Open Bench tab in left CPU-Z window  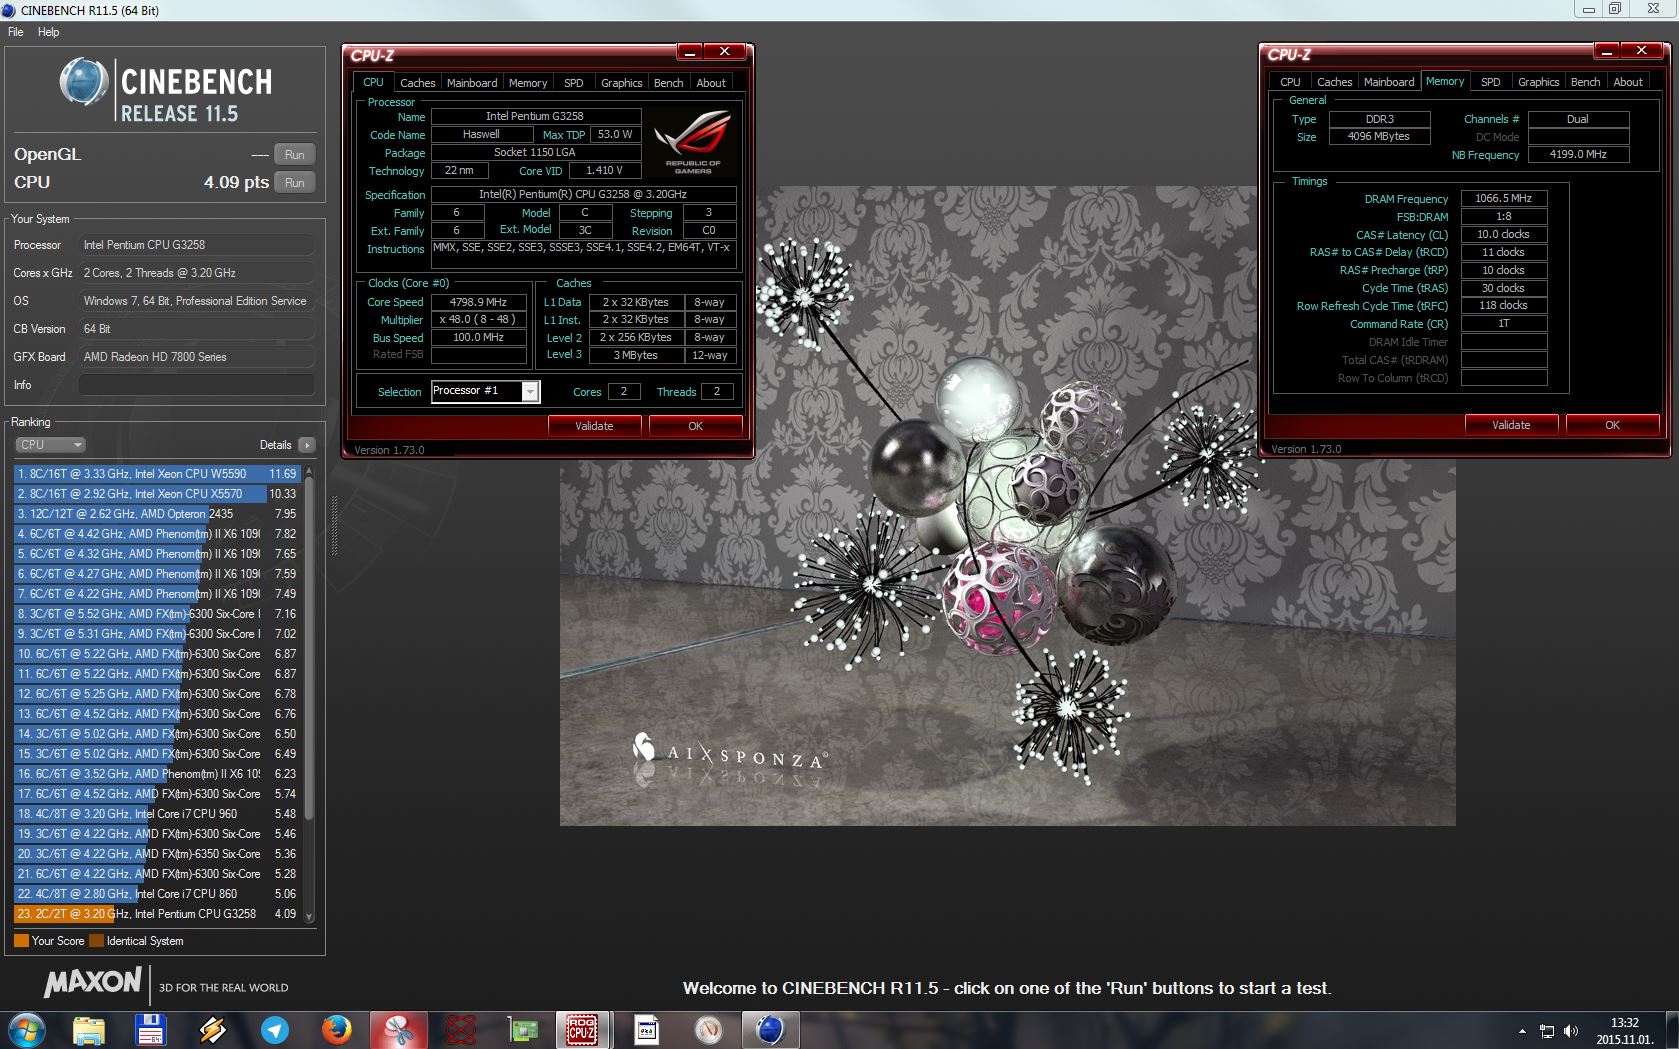pos(668,83)
